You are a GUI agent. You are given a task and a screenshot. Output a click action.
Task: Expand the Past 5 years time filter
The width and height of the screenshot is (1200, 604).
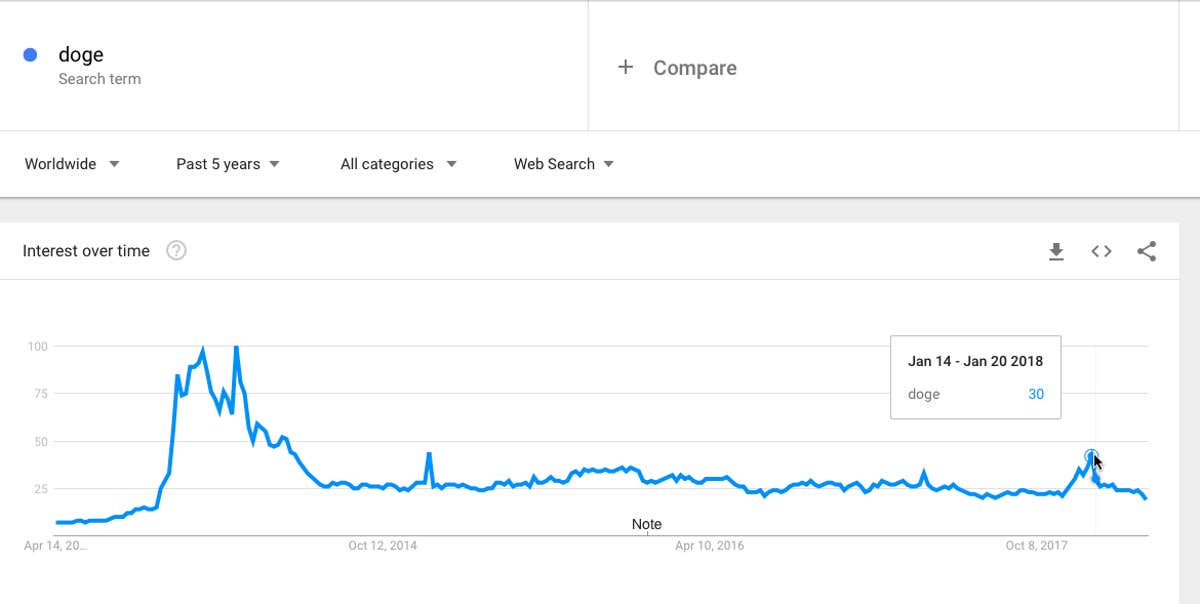[x=227, y=163]
